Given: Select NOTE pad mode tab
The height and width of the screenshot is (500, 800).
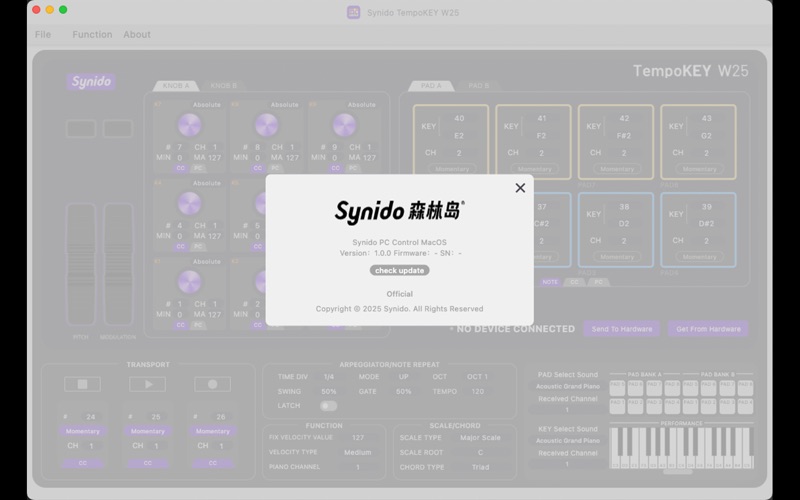Looking at the screenshot, I should (550, 282).
